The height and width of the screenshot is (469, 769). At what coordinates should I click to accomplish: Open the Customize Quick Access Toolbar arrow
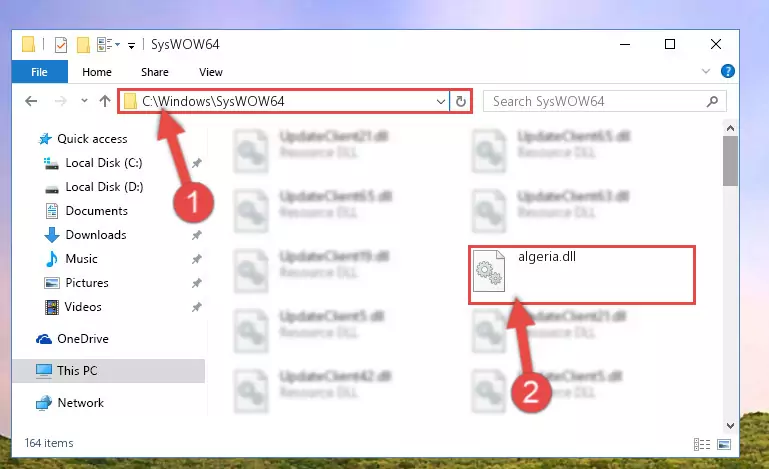tap(131, 46)
